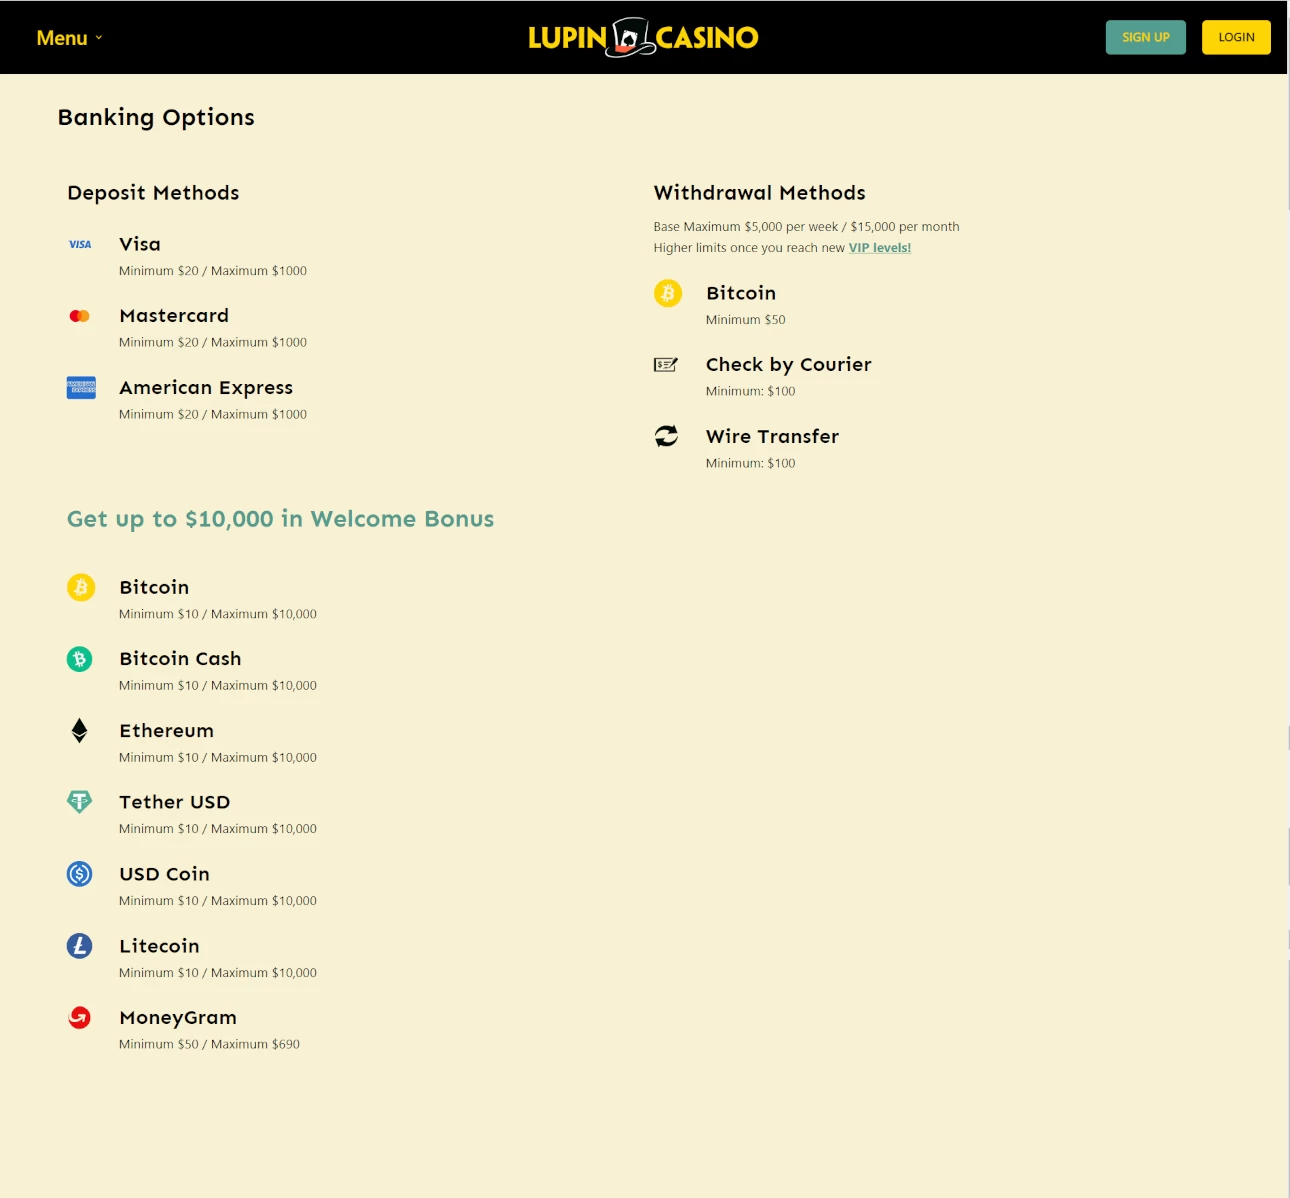
Task: Click the Tether USD icon
Action: click(80, 802)
